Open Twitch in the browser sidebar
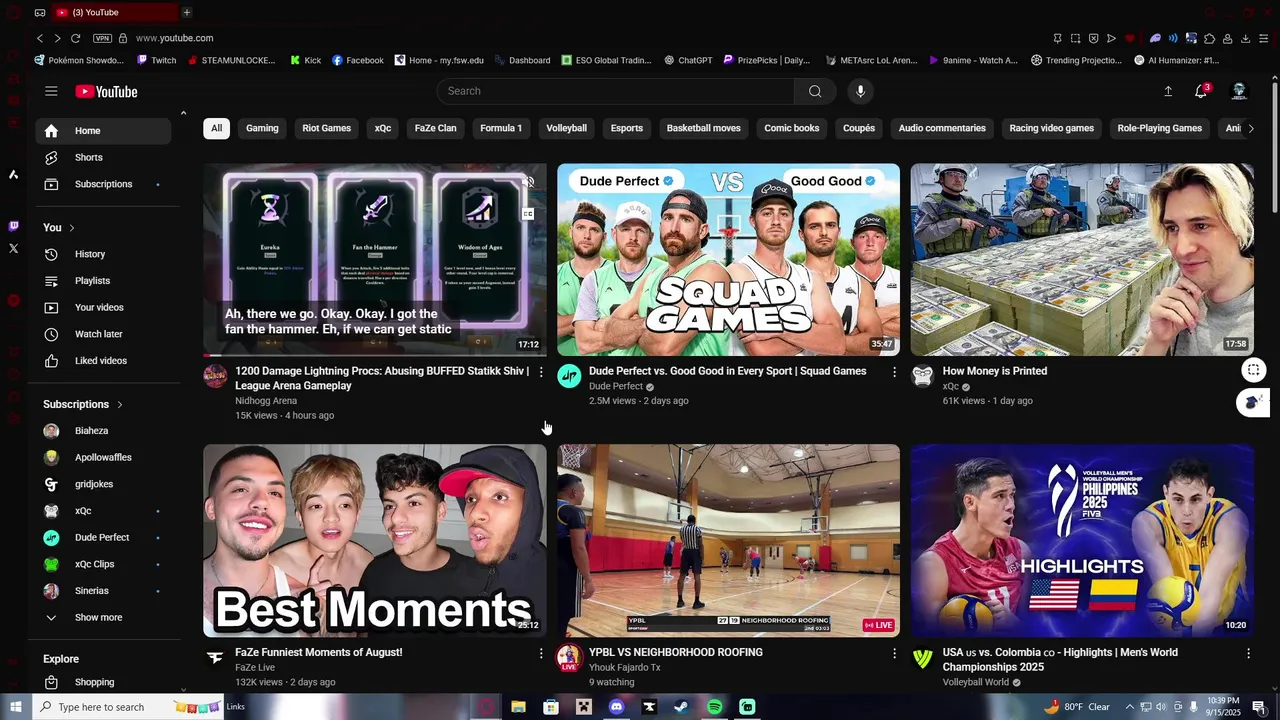Image resolution: width=1280 pixels, height=720 pixels. click(13, 226)
